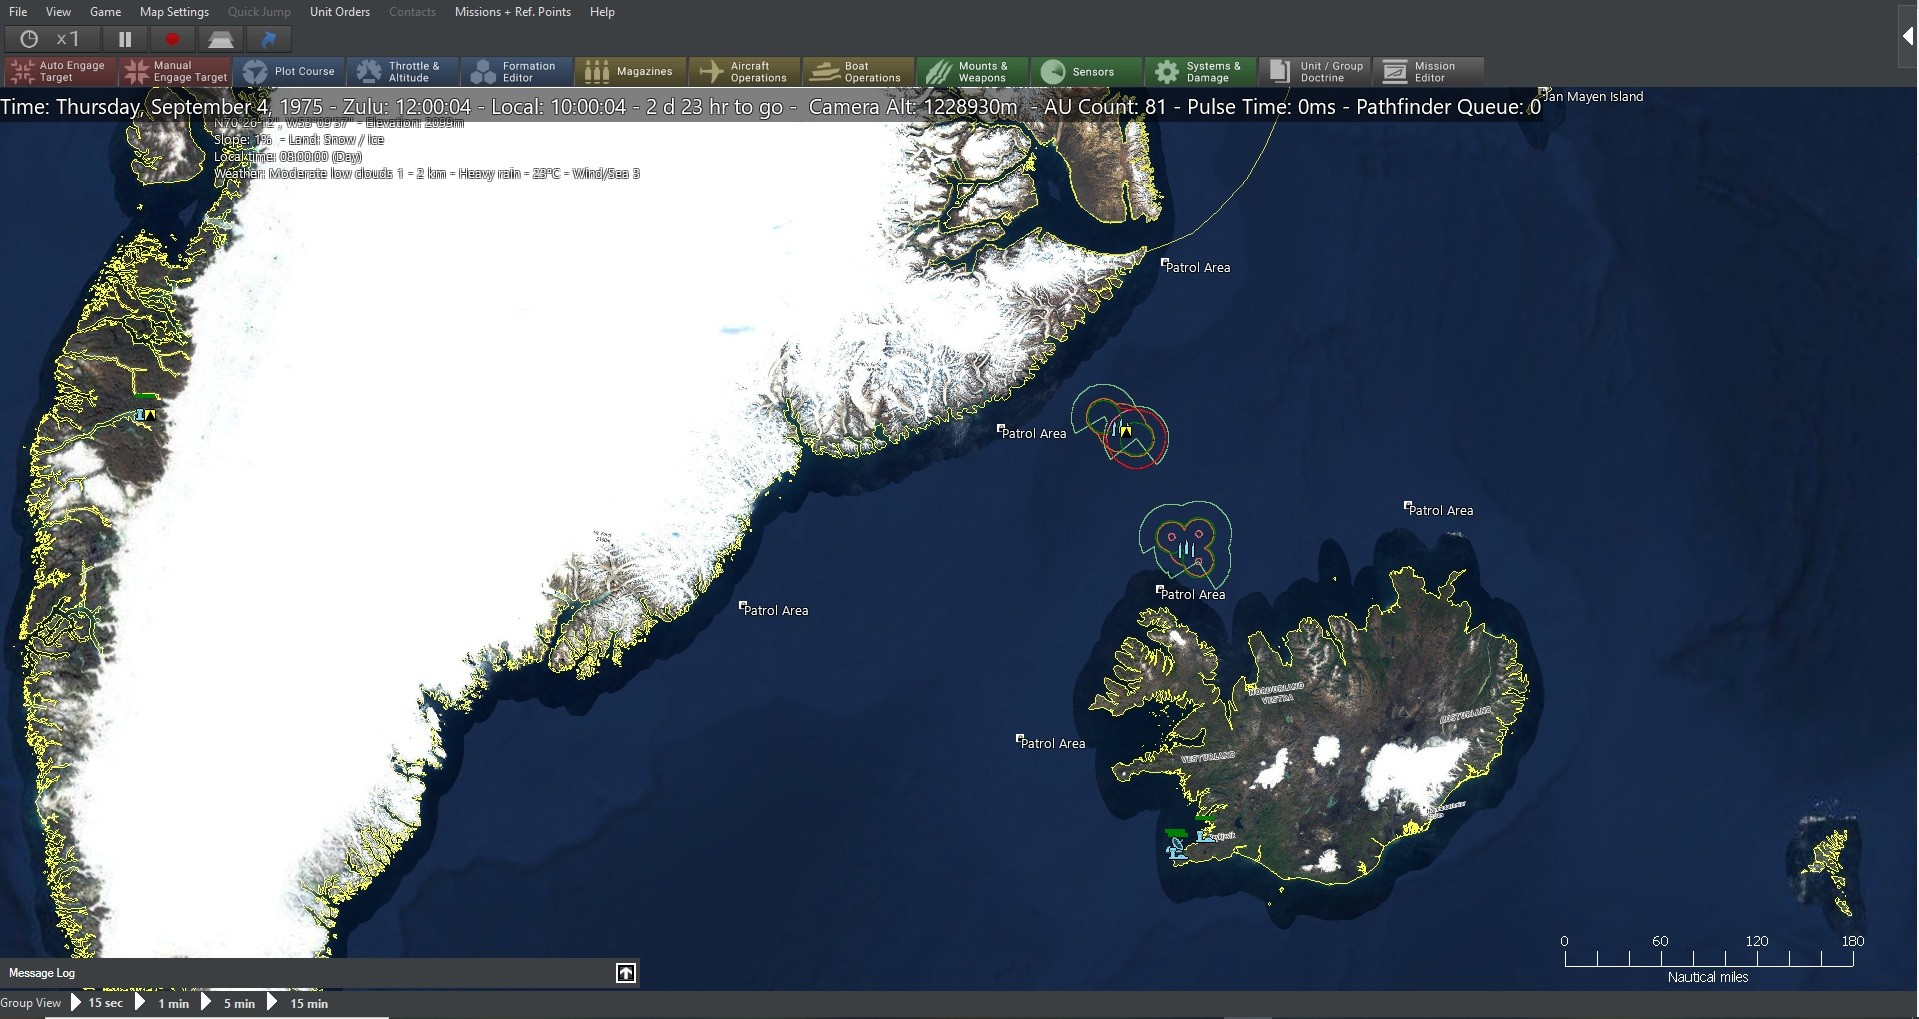
Task: Open the Mounts & Weapons panel
Action: pyautogui.click(x=971, y=71)
